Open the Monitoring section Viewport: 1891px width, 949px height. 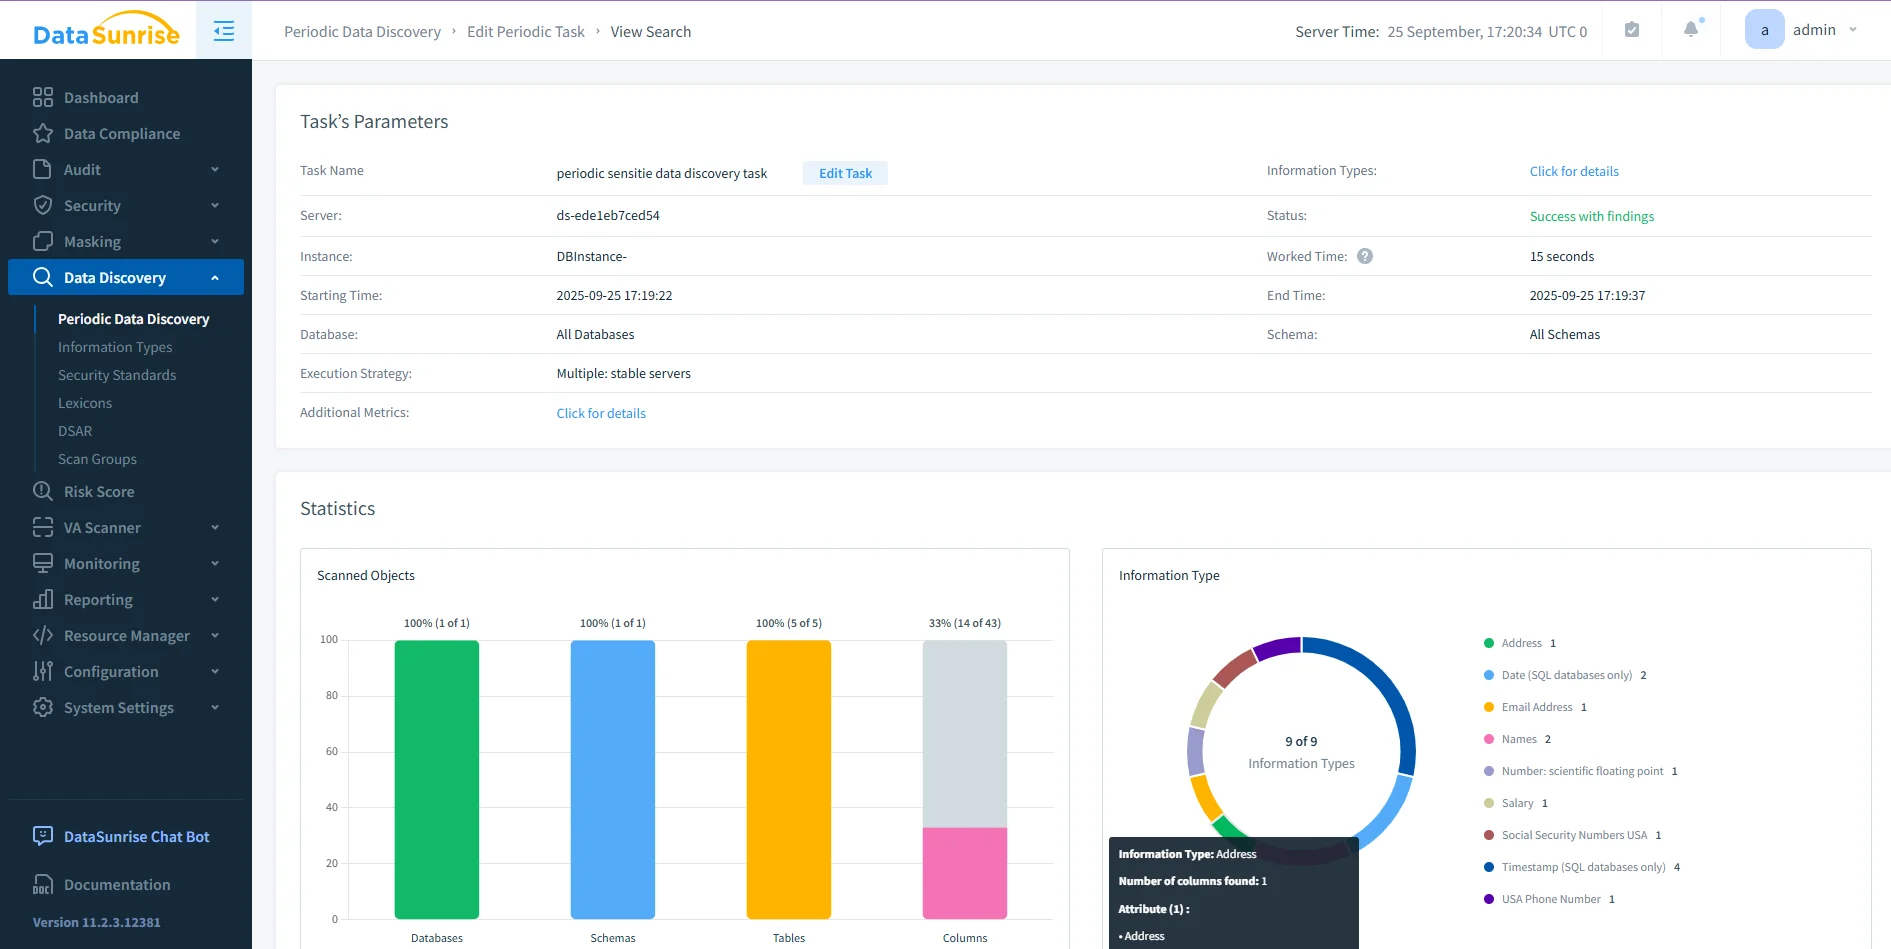pos(100,563)
